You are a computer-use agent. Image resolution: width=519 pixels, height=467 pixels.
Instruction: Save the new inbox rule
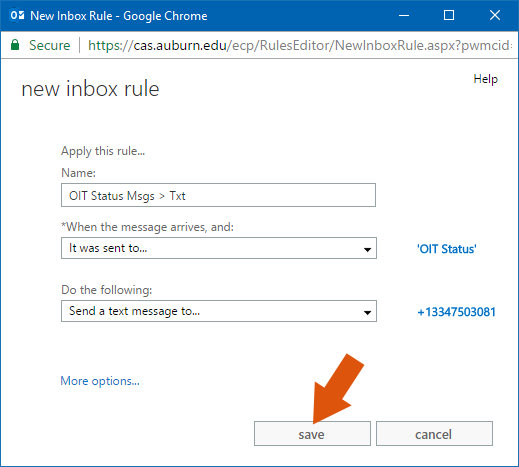click(312, 433)
